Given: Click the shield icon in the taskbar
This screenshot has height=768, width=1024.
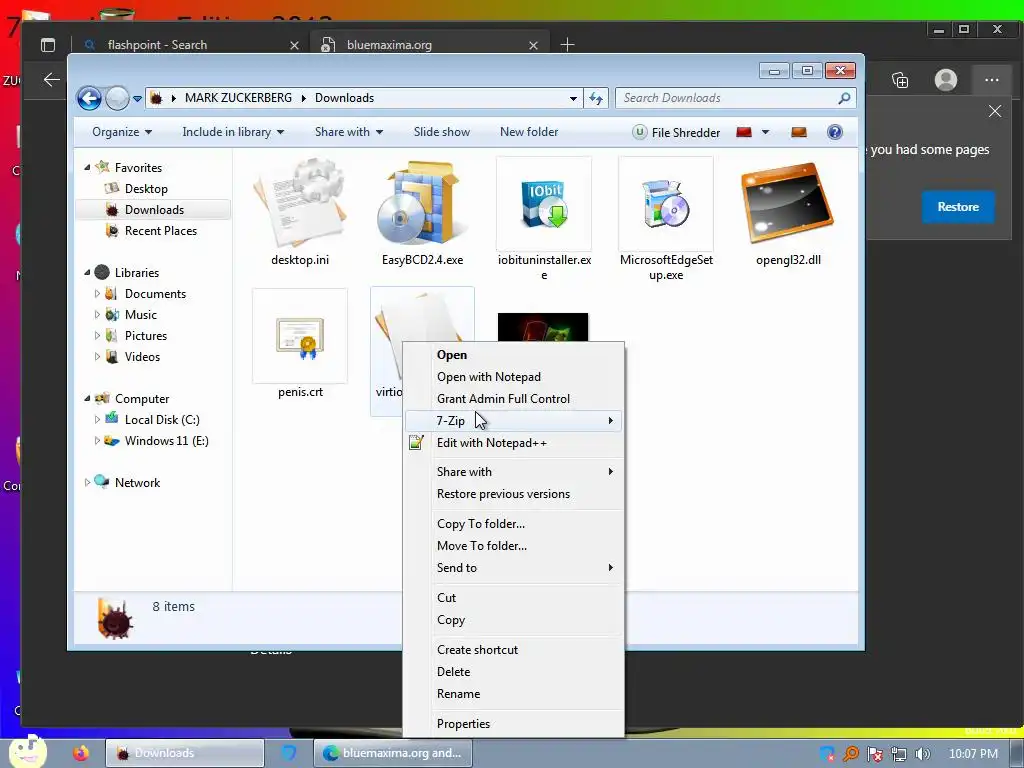Looking at the screenshot, I should [289, 753].
